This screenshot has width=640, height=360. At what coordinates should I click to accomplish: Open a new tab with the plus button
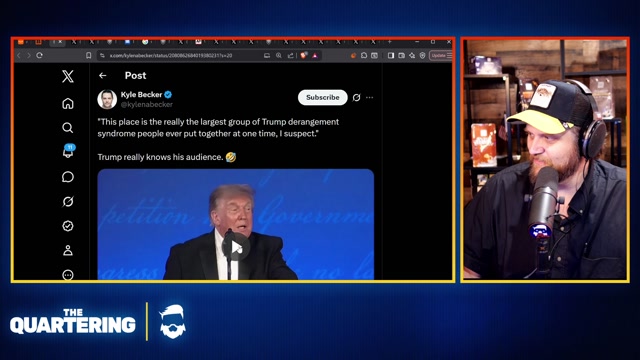[390, 42]
